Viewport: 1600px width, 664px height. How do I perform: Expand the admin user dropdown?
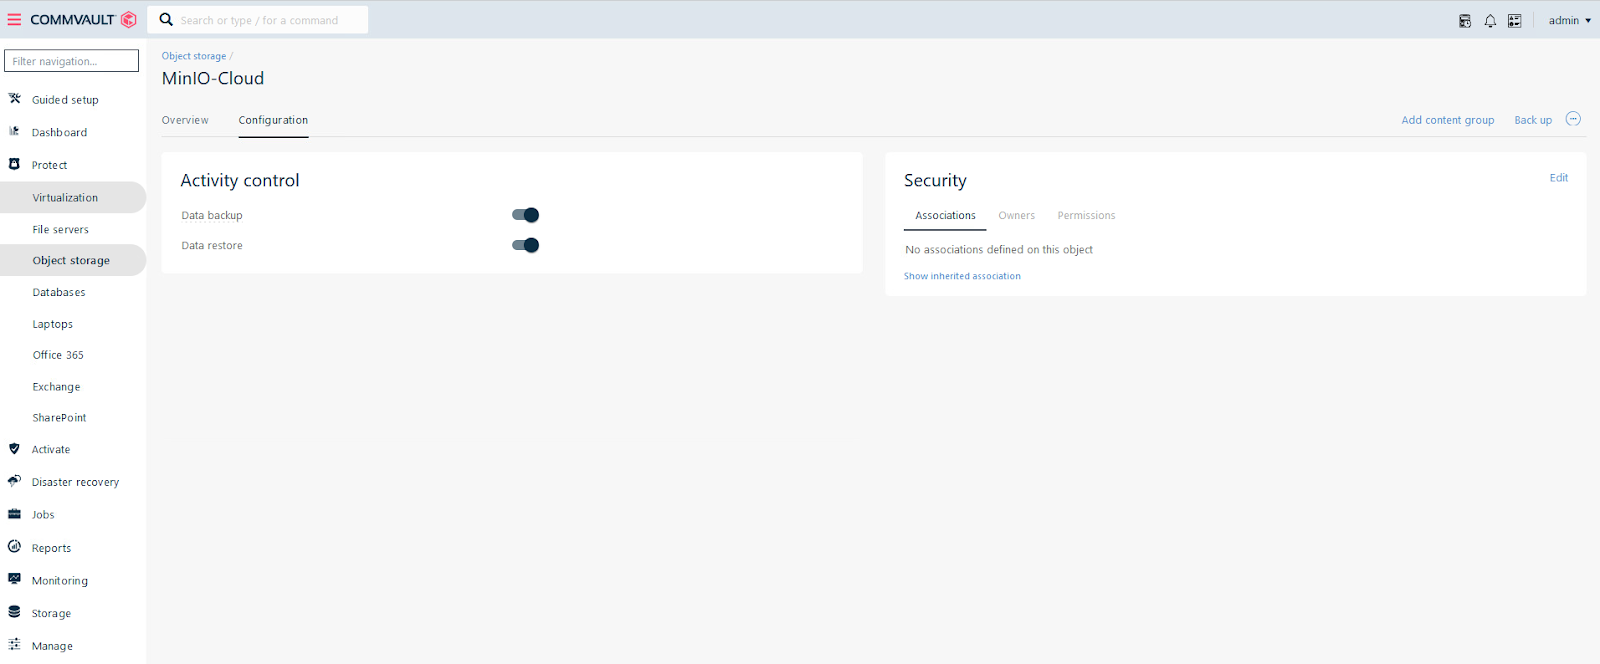[x=1569, y=21]
